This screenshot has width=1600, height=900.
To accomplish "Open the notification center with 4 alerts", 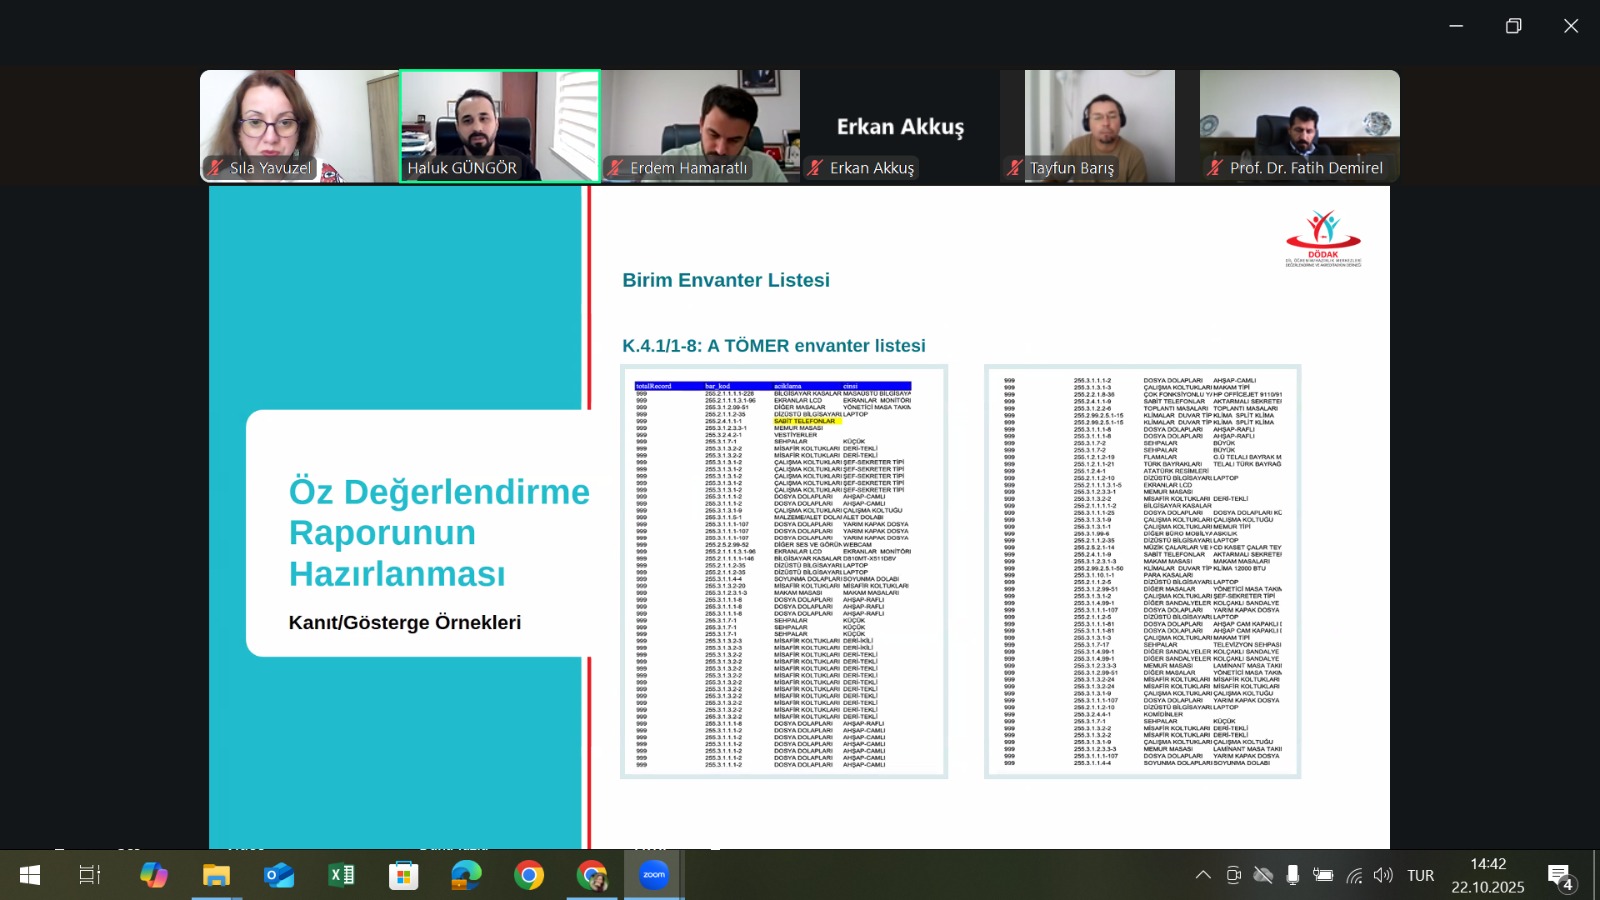I will click(1561, 877).
